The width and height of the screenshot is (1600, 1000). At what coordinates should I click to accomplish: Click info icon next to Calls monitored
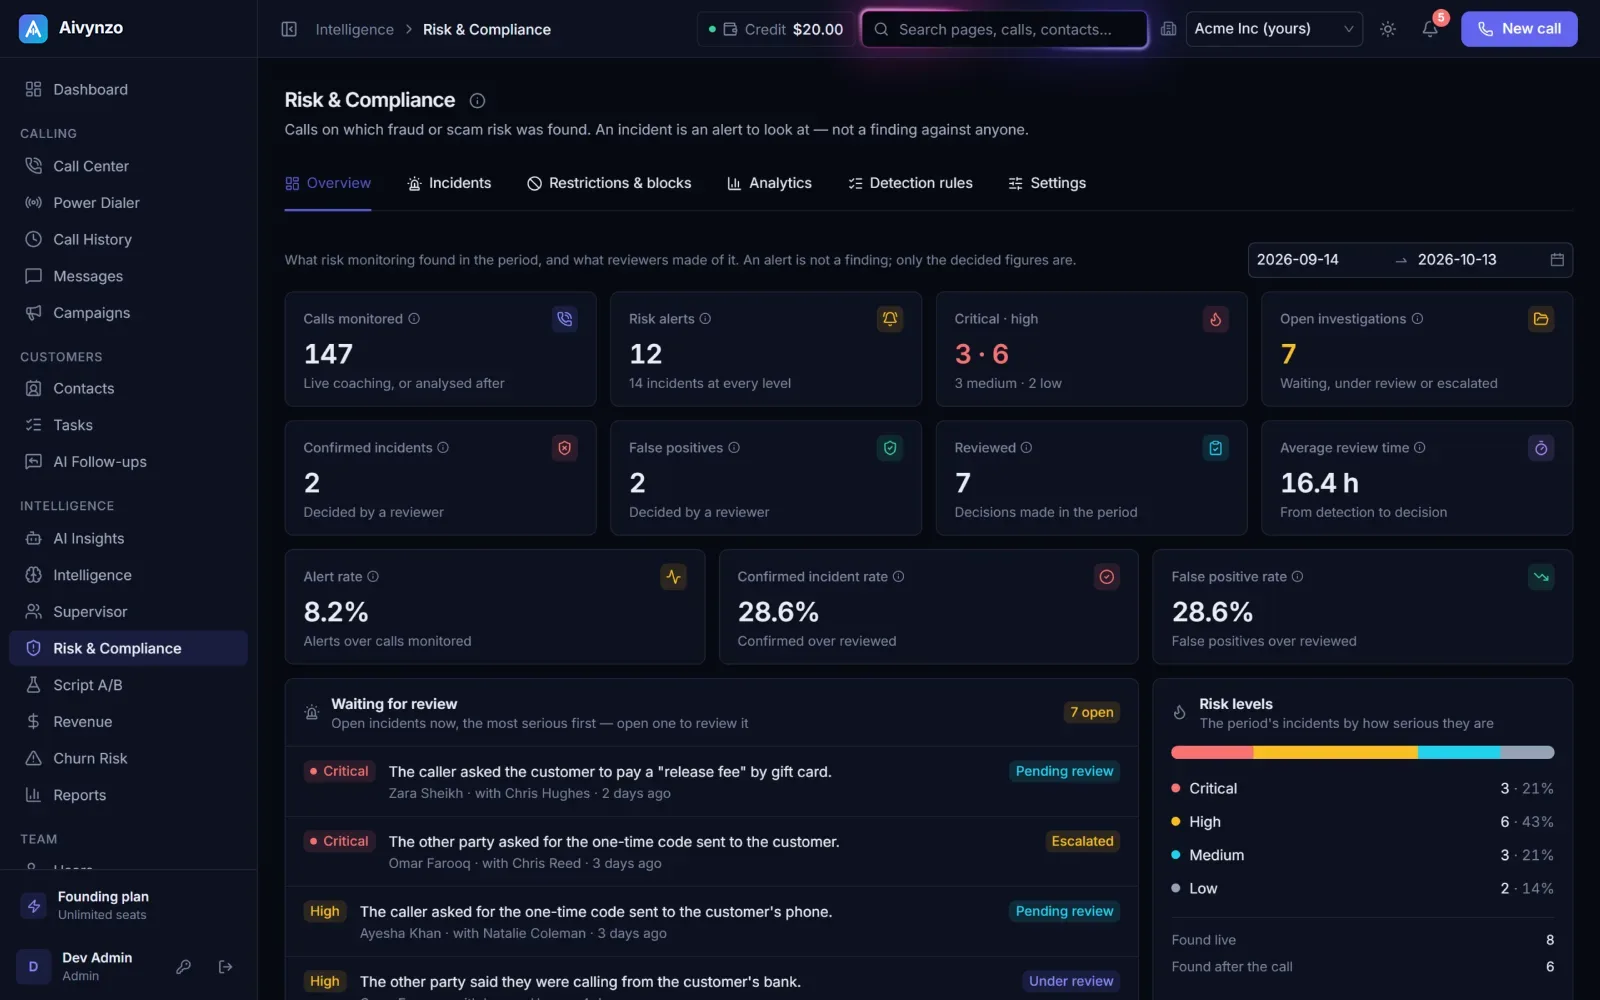click(x=414, y=319)
